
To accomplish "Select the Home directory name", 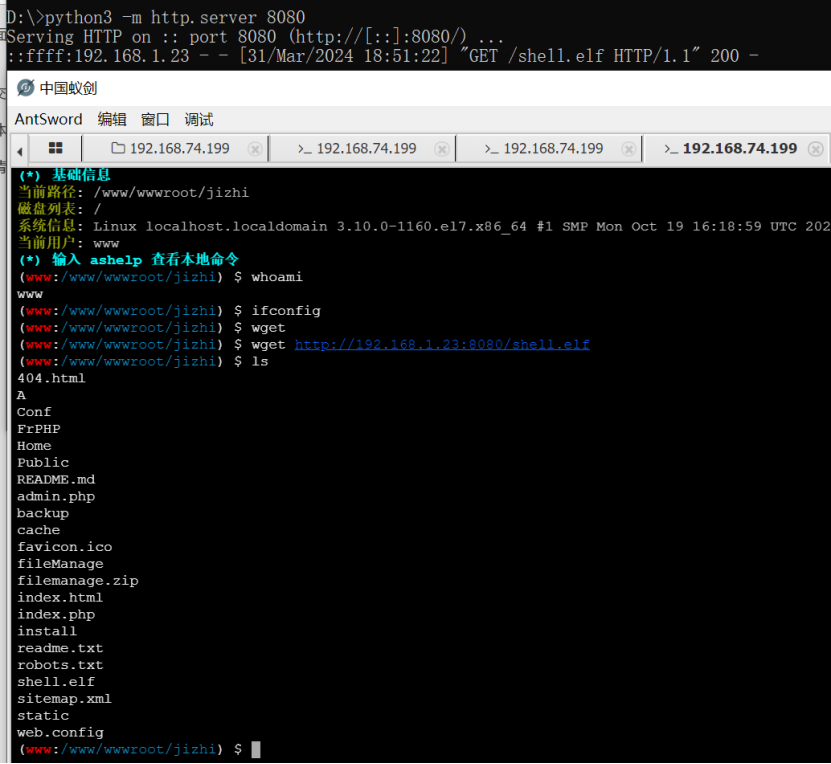I will point(34,446).
